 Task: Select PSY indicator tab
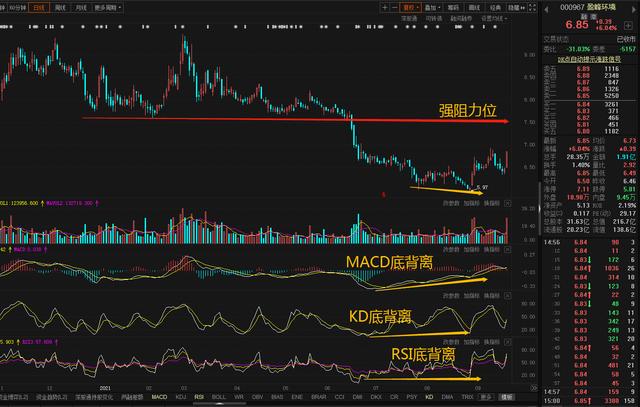(411, 397)
